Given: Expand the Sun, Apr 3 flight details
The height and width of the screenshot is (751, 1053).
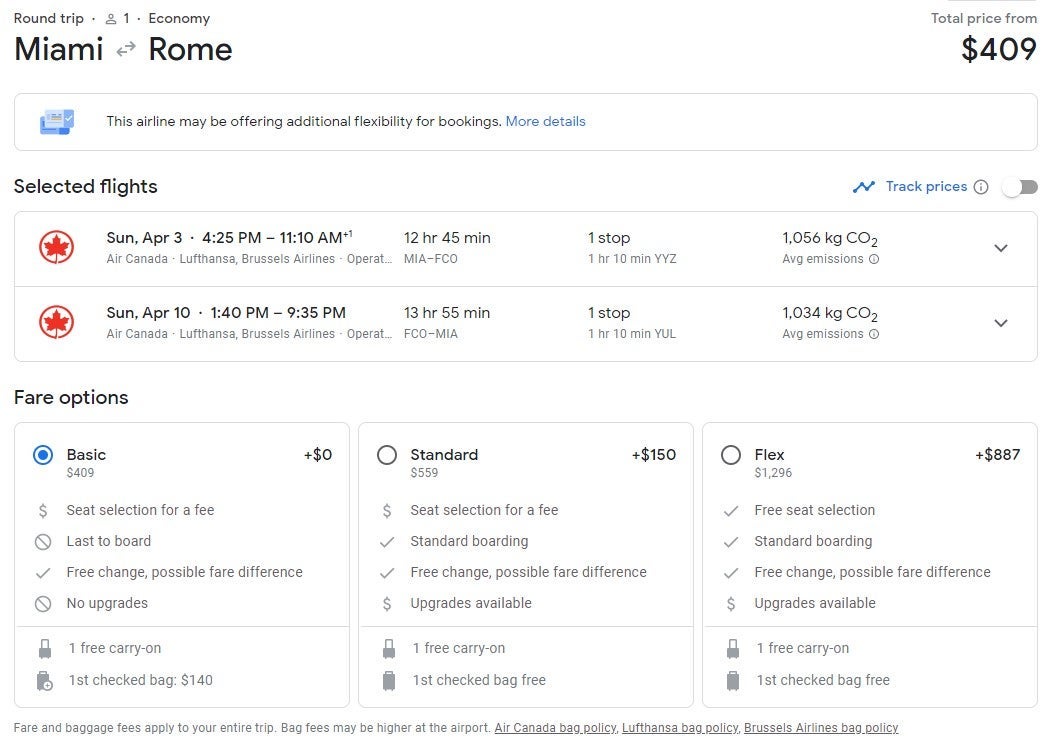Looking at the screenshot, I should pos(1000,248).
